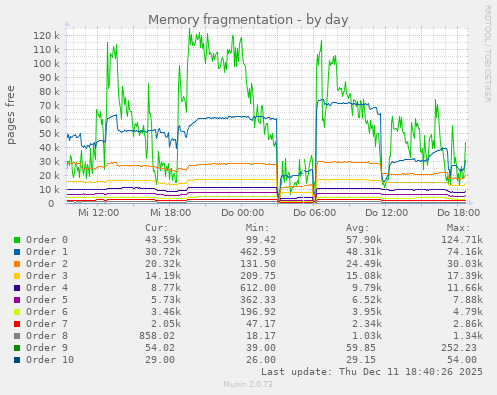Click the '120 k' y-axis tick label
Image resolution: width=497 pixels, height=395 pixels.
46,36
